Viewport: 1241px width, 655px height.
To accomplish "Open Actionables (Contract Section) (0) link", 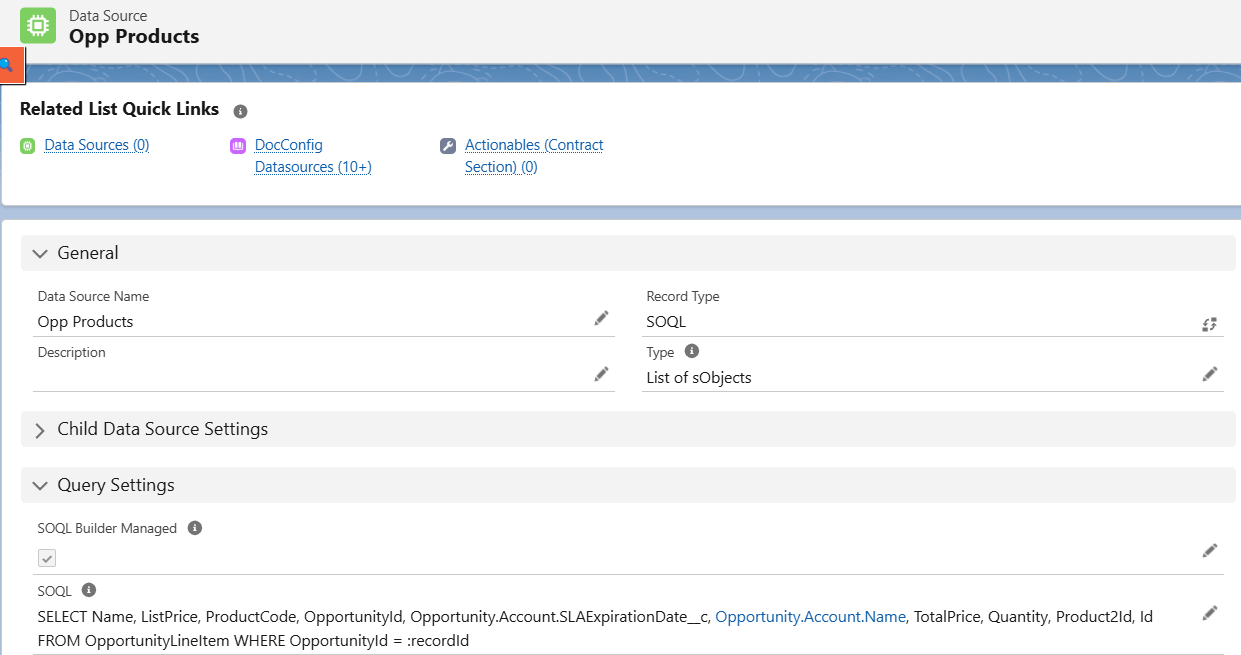I will coord(534,156).
